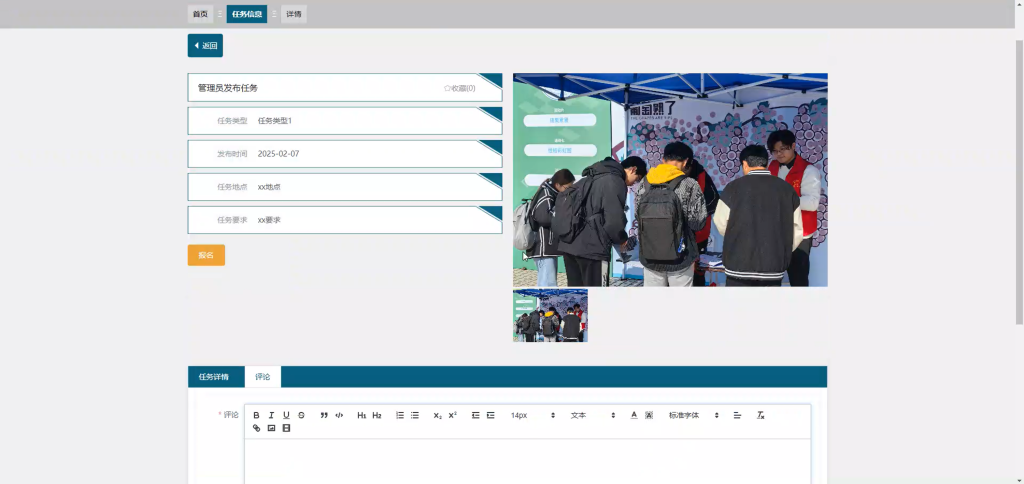
Task: Open the text color picker
Action: (x=633, y=415)
